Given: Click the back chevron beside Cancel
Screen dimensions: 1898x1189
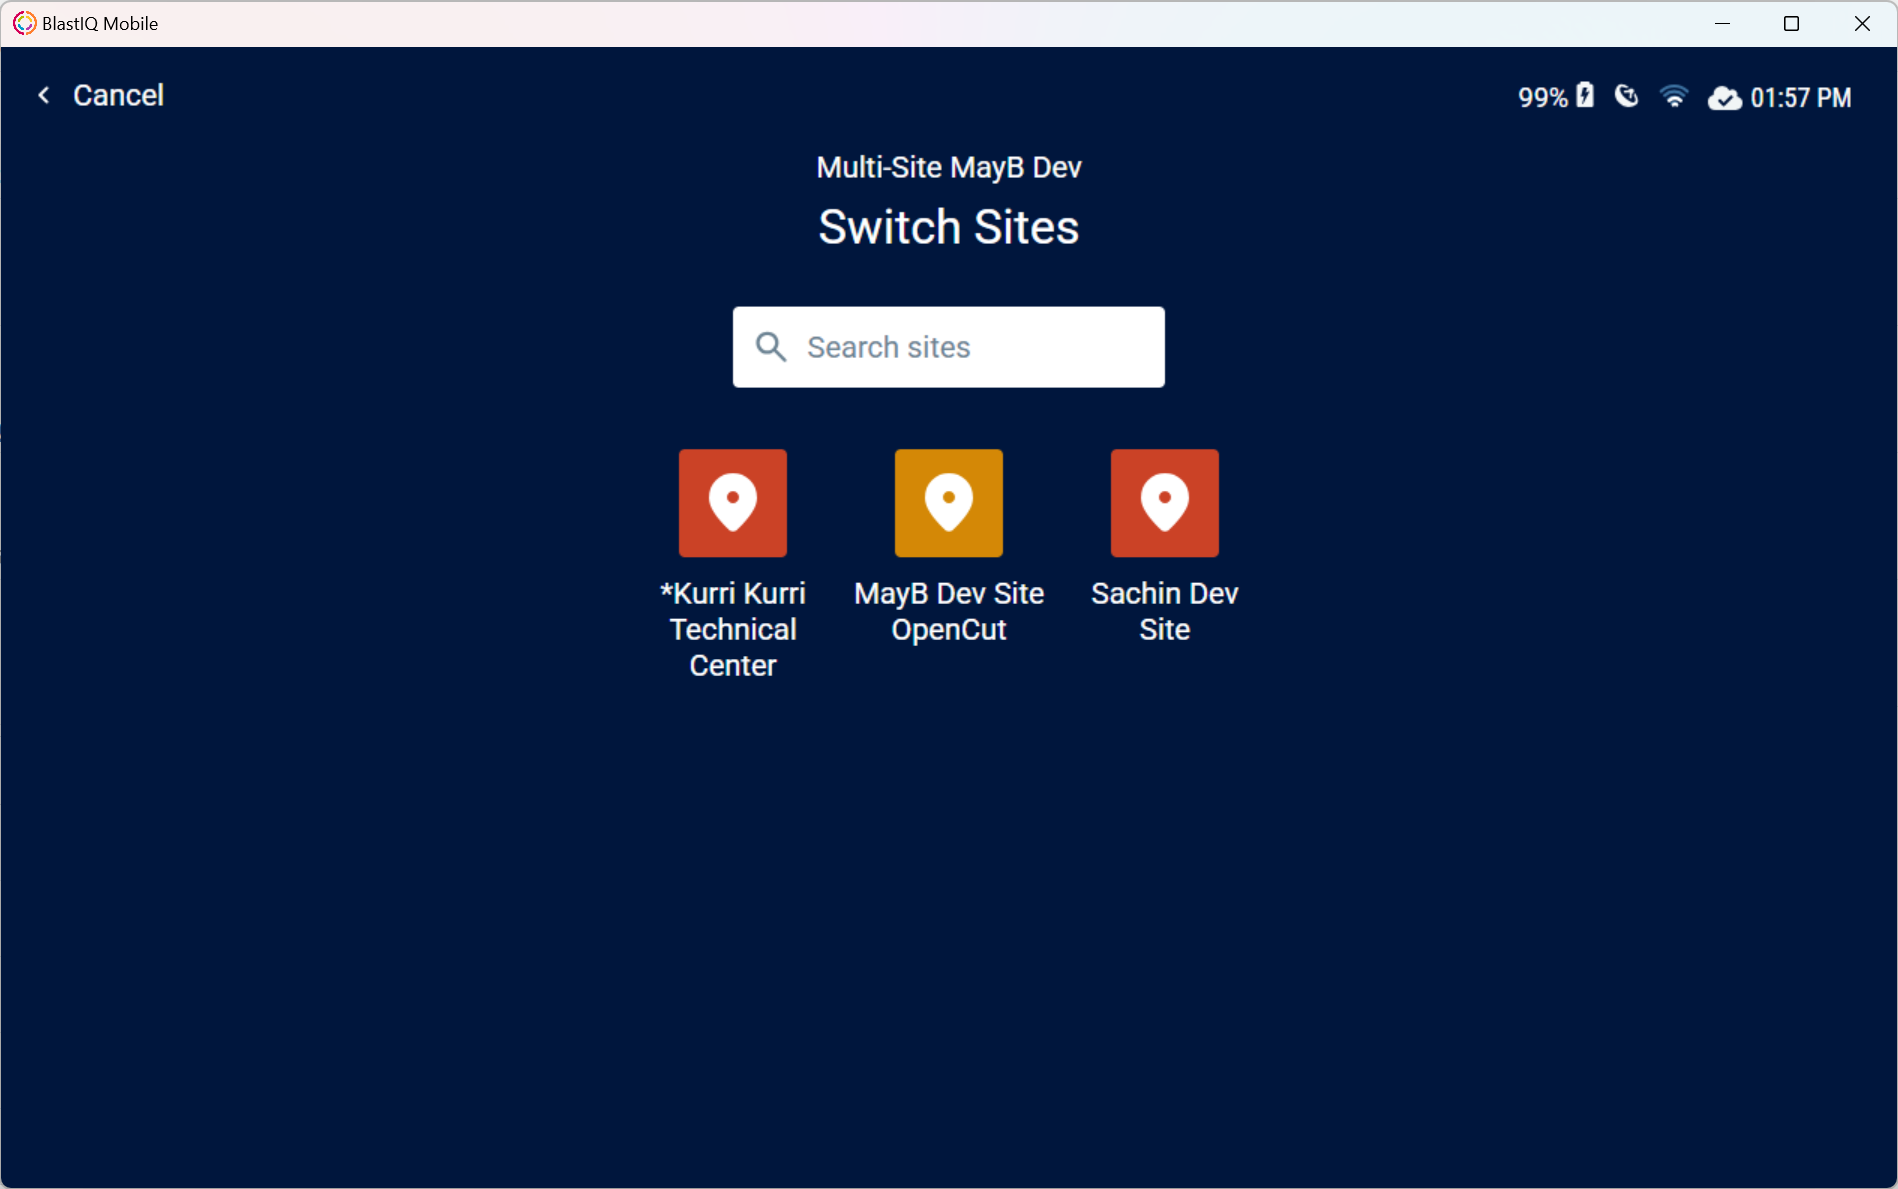Looking at the screenshot, I should tap(44, 95).
